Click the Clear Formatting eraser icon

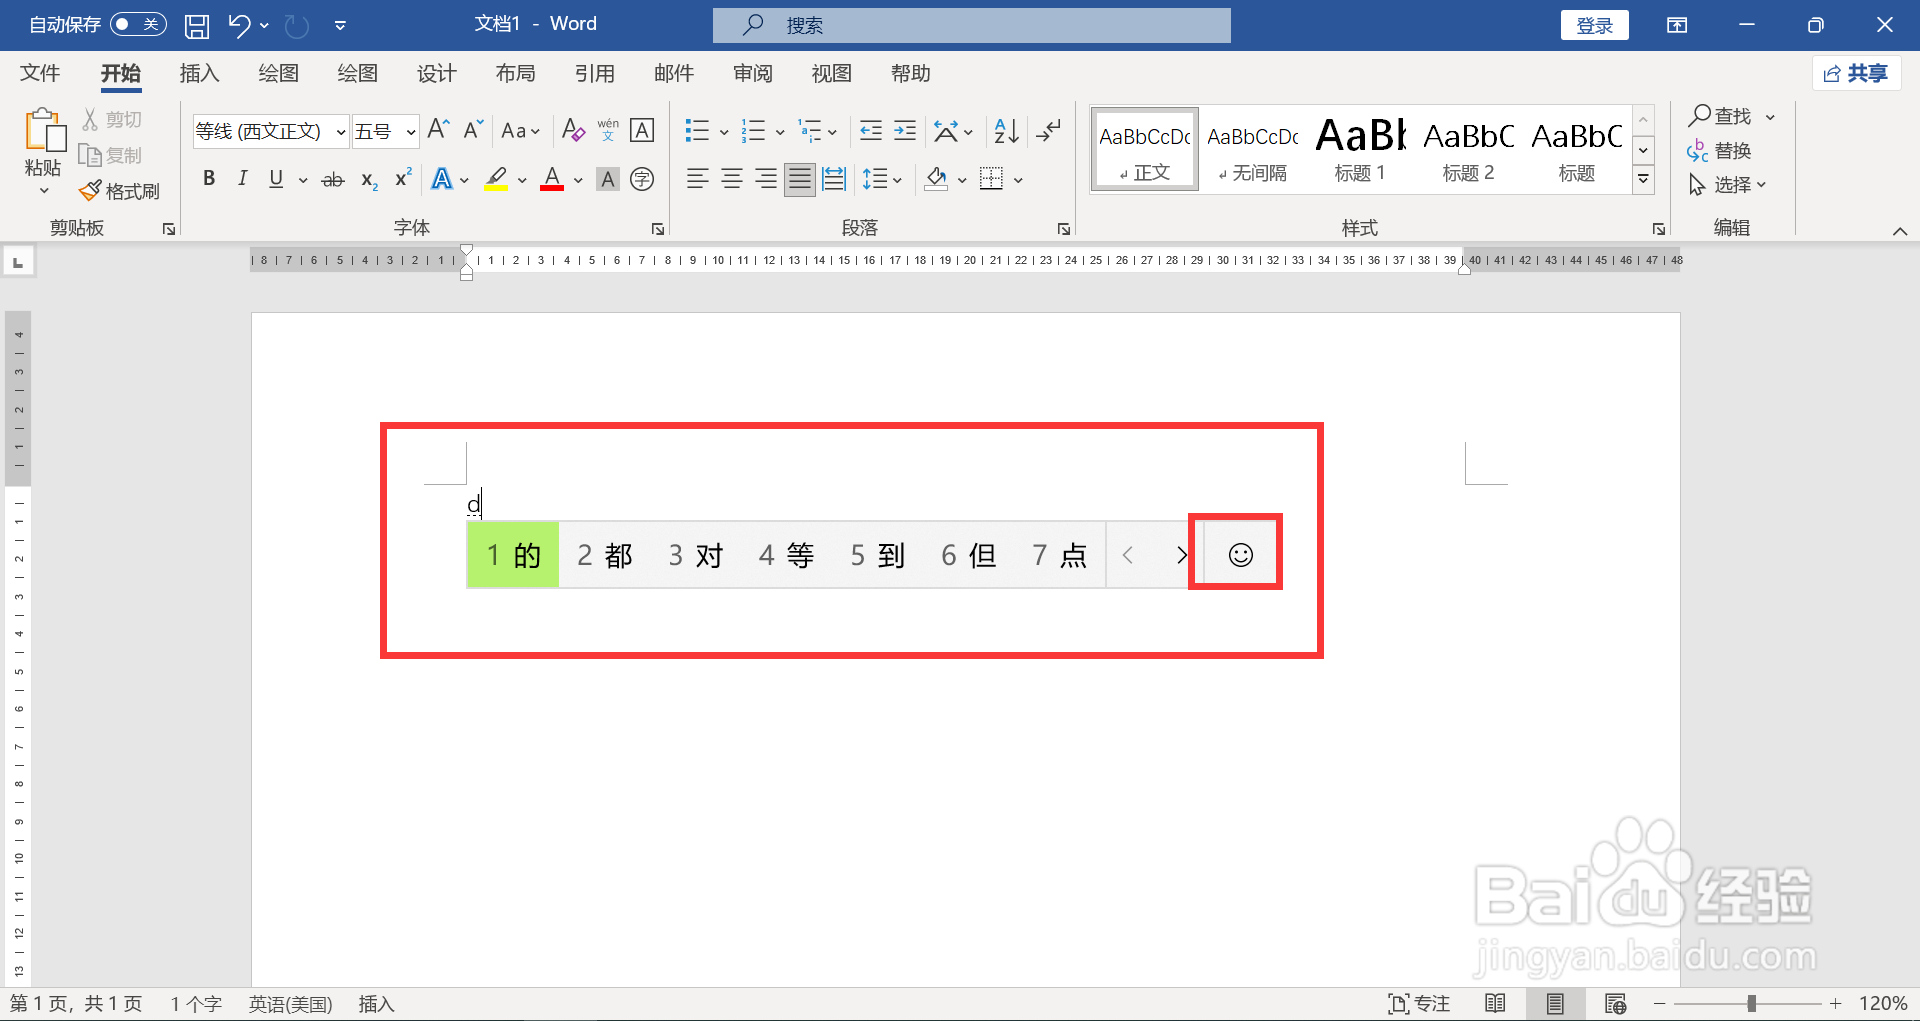573,130
